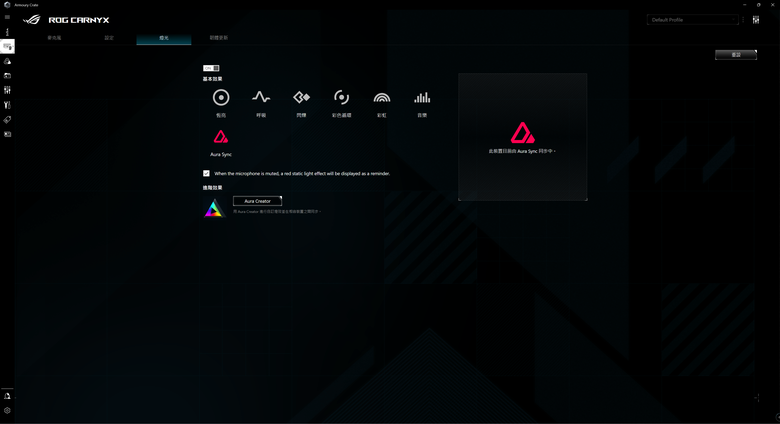This screenshot has width=780, height=424.
Task: Open the user account icon at sidebar bottom
Action: tap(7, 396)
